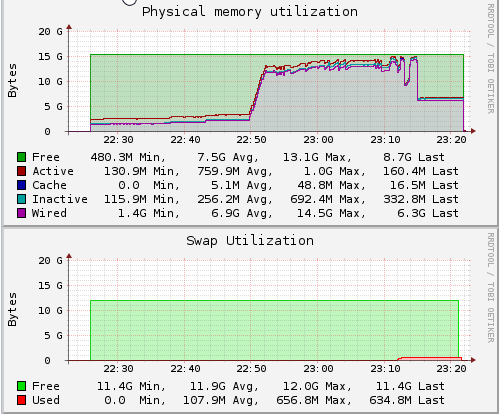Click the '16.5M Last' Cache value
500x414 pixels.
424,185
